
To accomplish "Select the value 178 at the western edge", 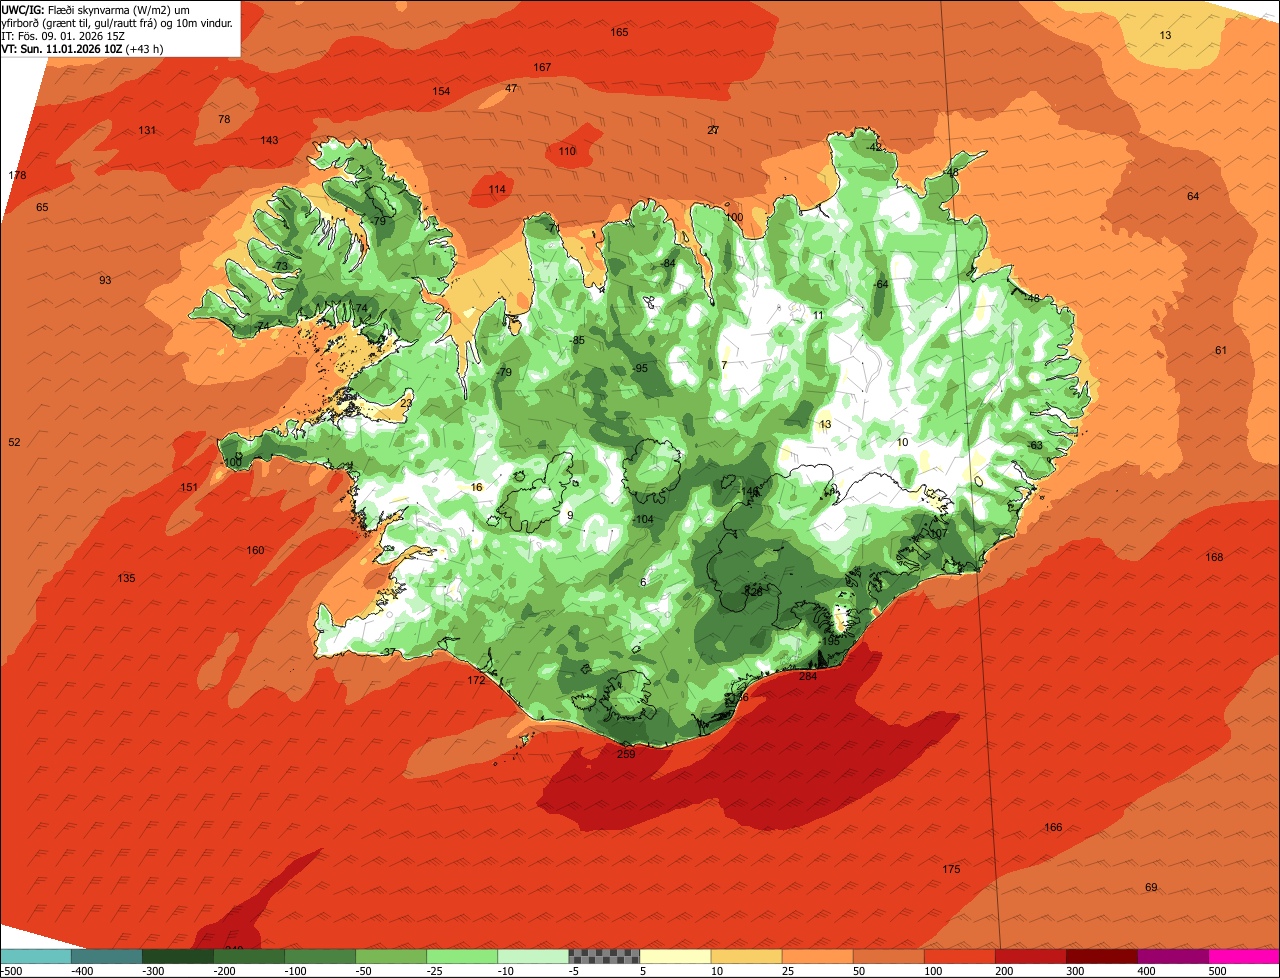I will pyautogui.click(x=17, y=175).
